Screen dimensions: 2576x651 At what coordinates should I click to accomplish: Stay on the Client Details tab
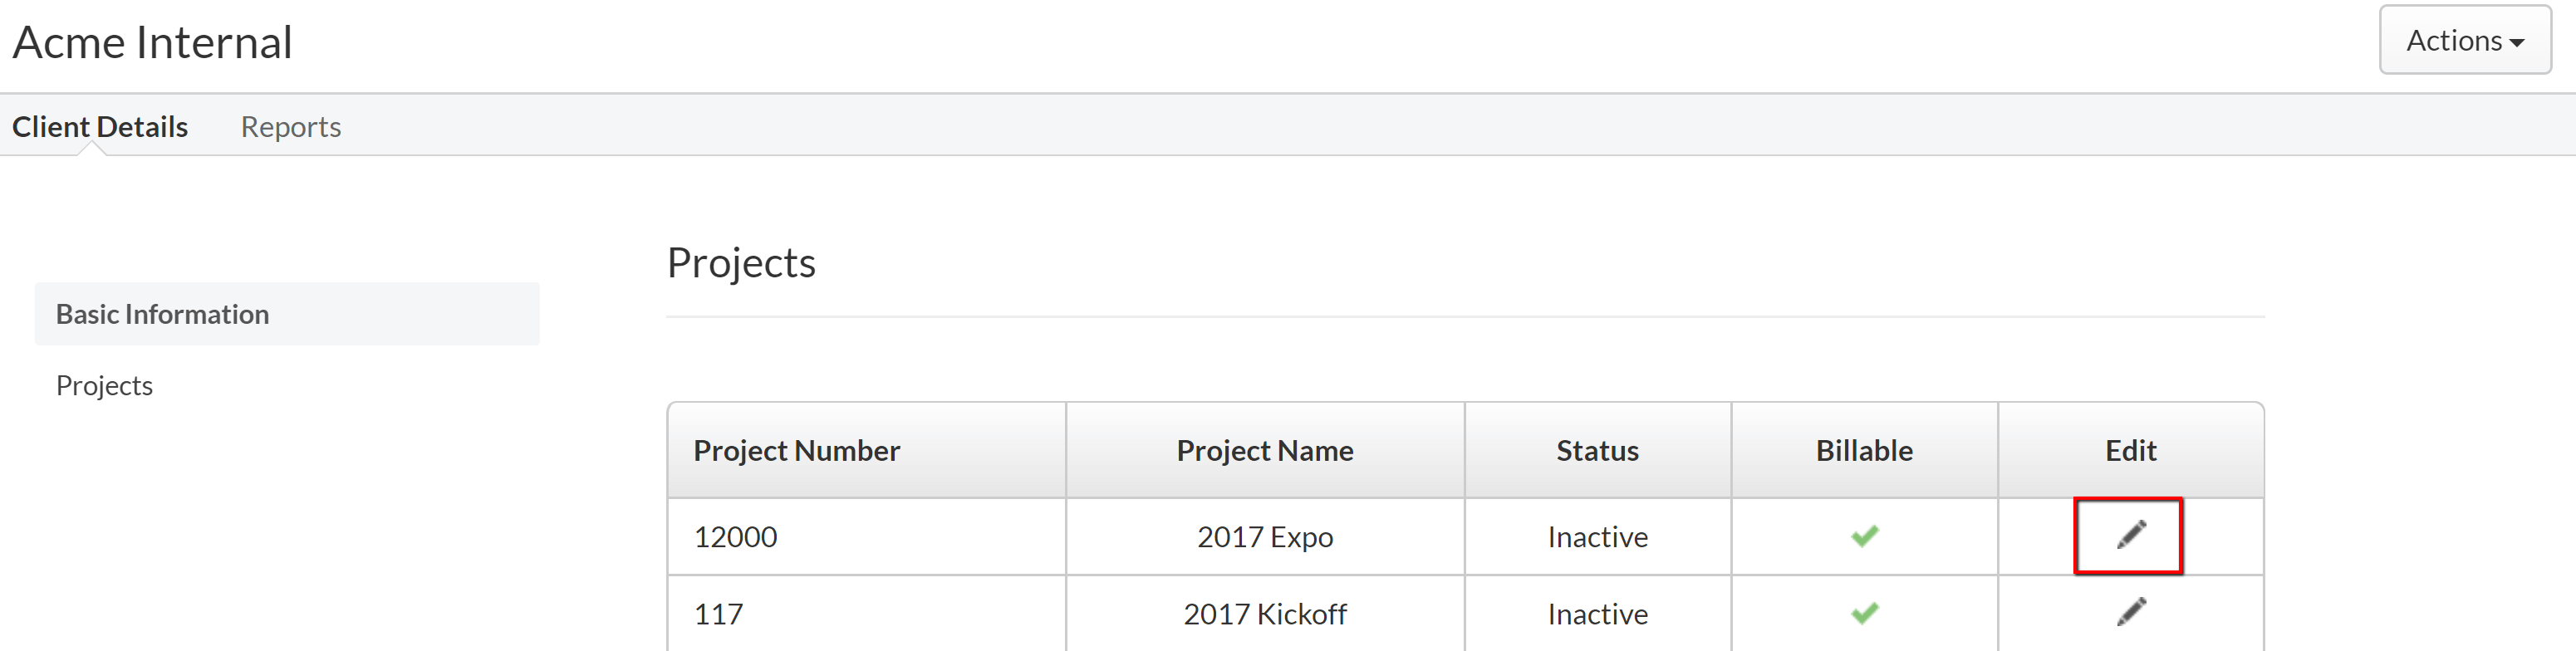100,126
